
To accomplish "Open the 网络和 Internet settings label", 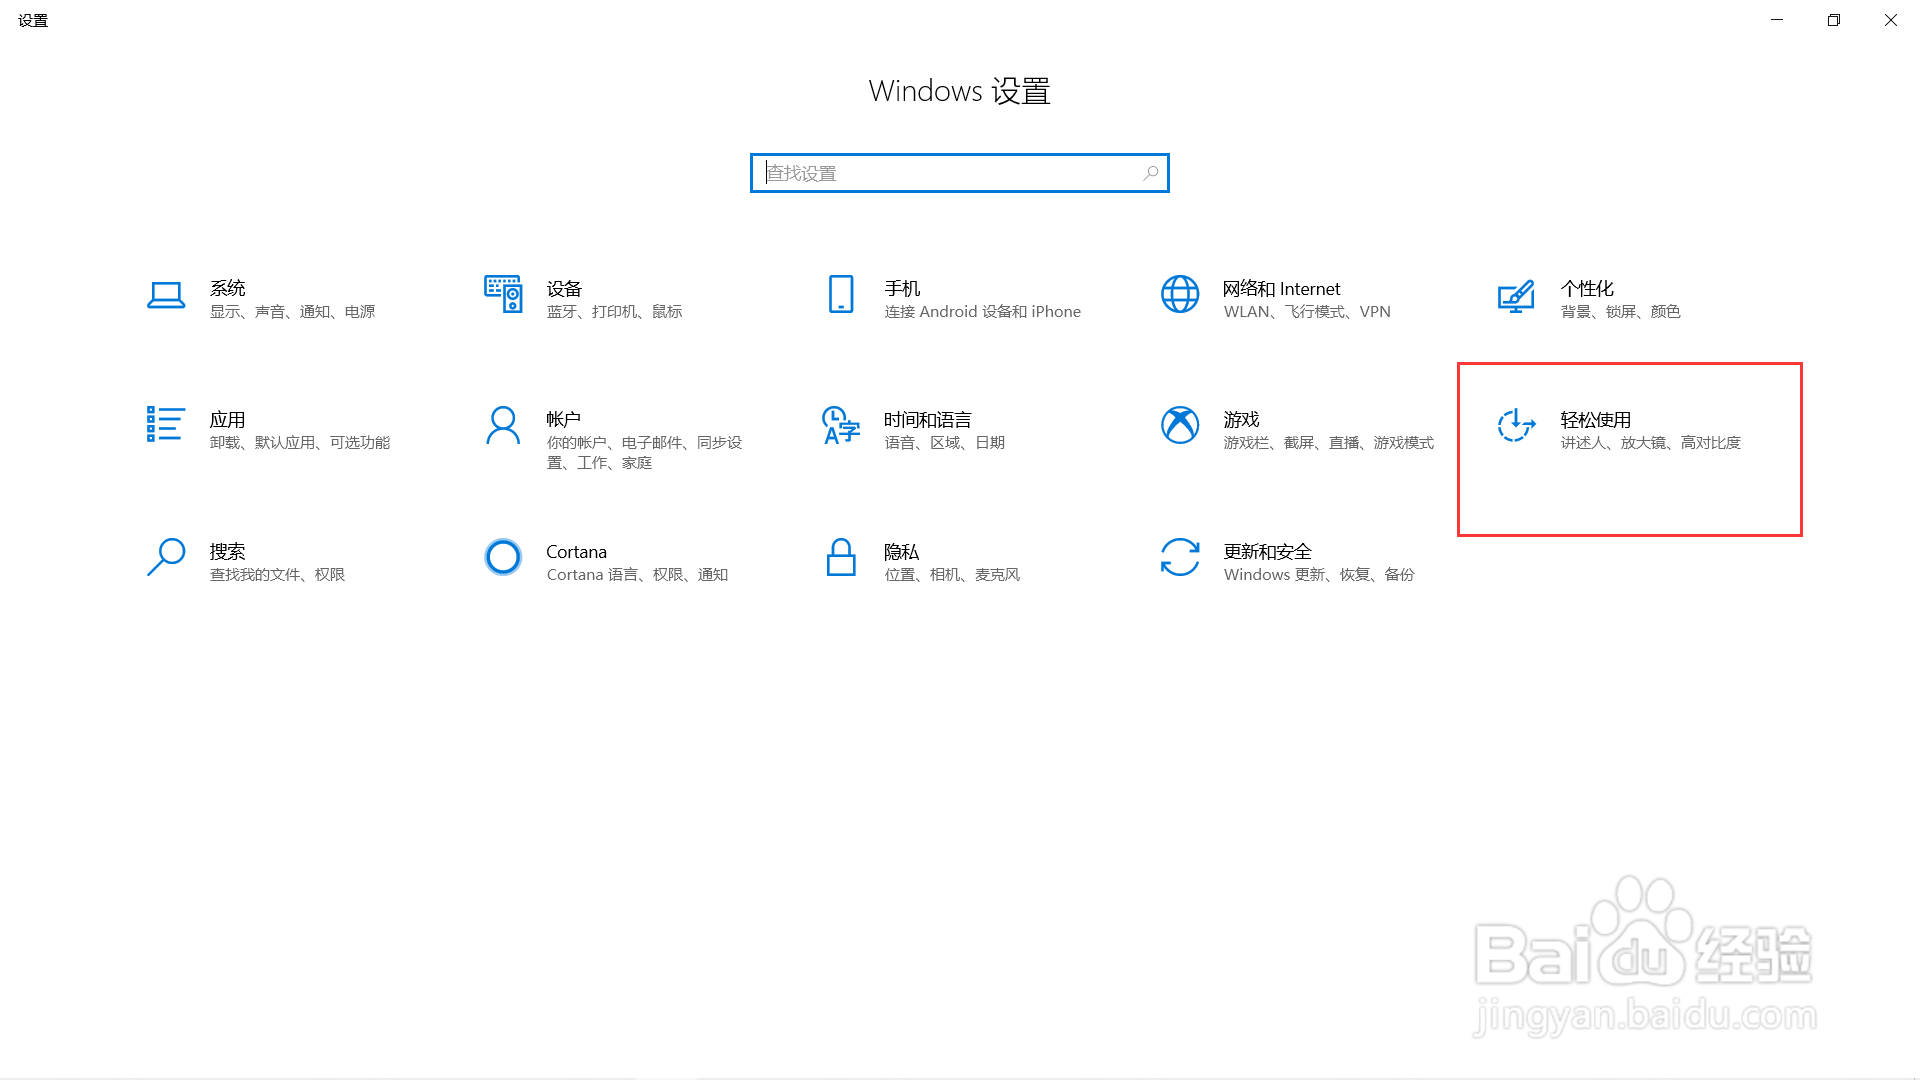I will 1281,289.
